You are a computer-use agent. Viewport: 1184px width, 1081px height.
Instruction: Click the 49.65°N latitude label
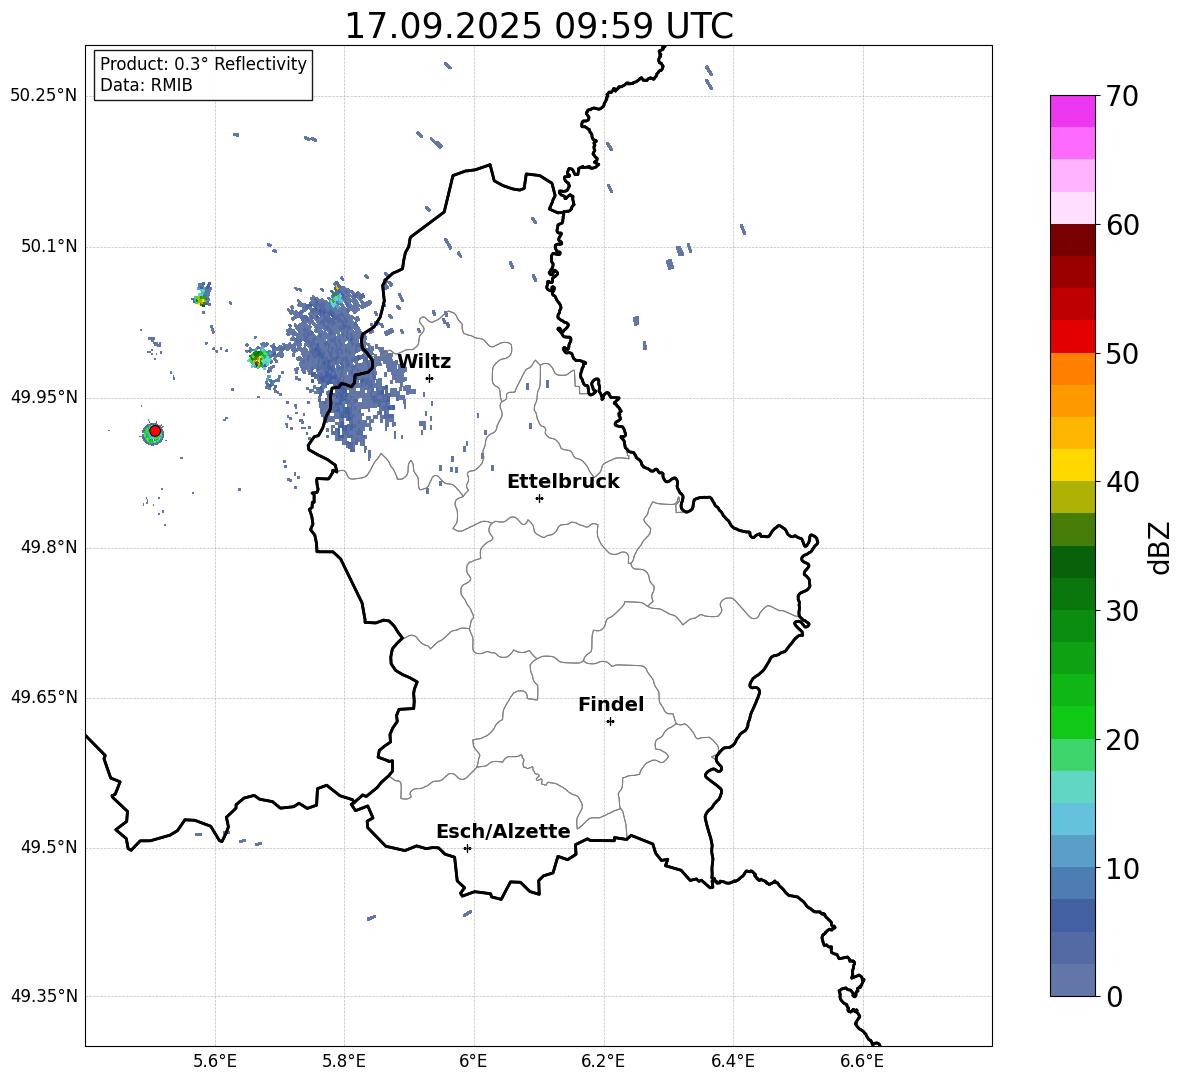(x=43, y=697)
